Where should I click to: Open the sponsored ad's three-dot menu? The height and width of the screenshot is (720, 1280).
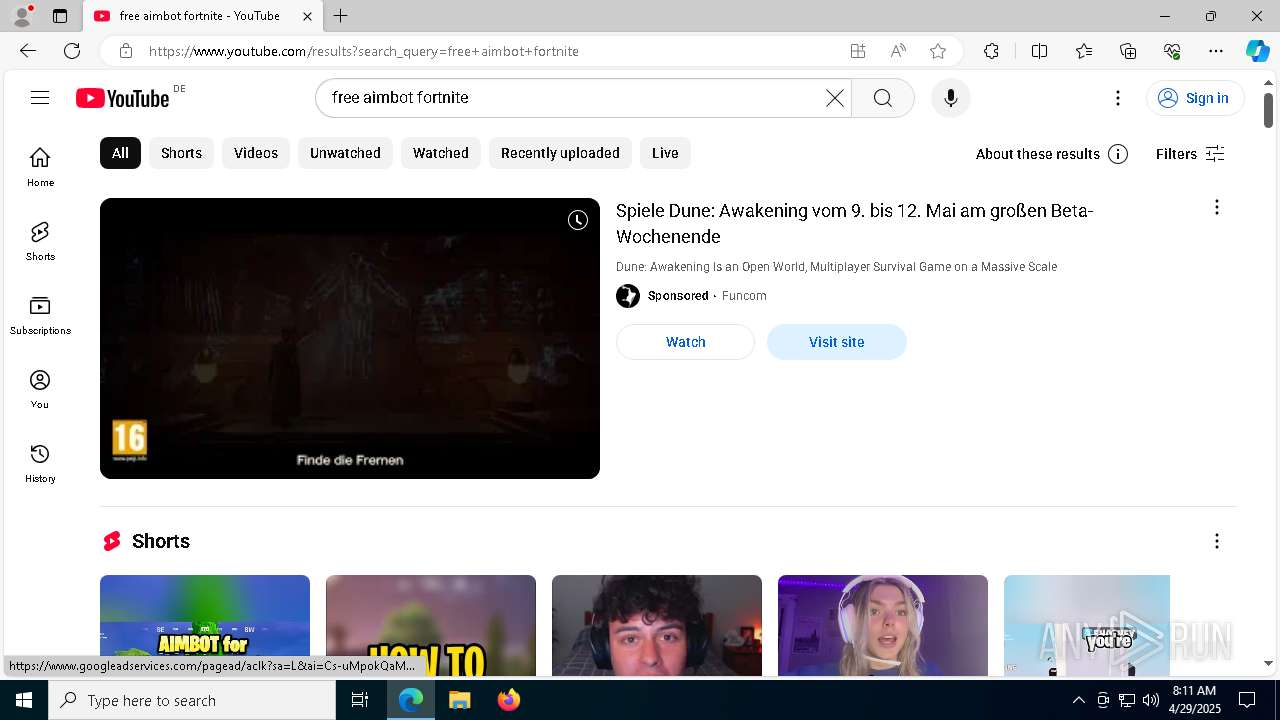coord(1216,207)
